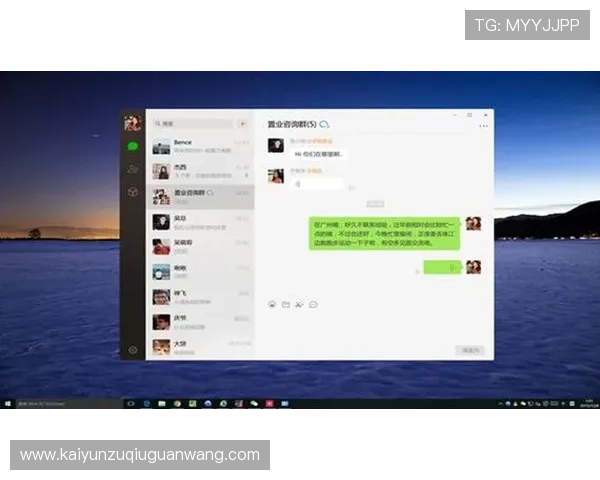Click Bence's avatar thumbnail in chat list
The height and width of the screenshot is (480, 600).
[161, 147]
